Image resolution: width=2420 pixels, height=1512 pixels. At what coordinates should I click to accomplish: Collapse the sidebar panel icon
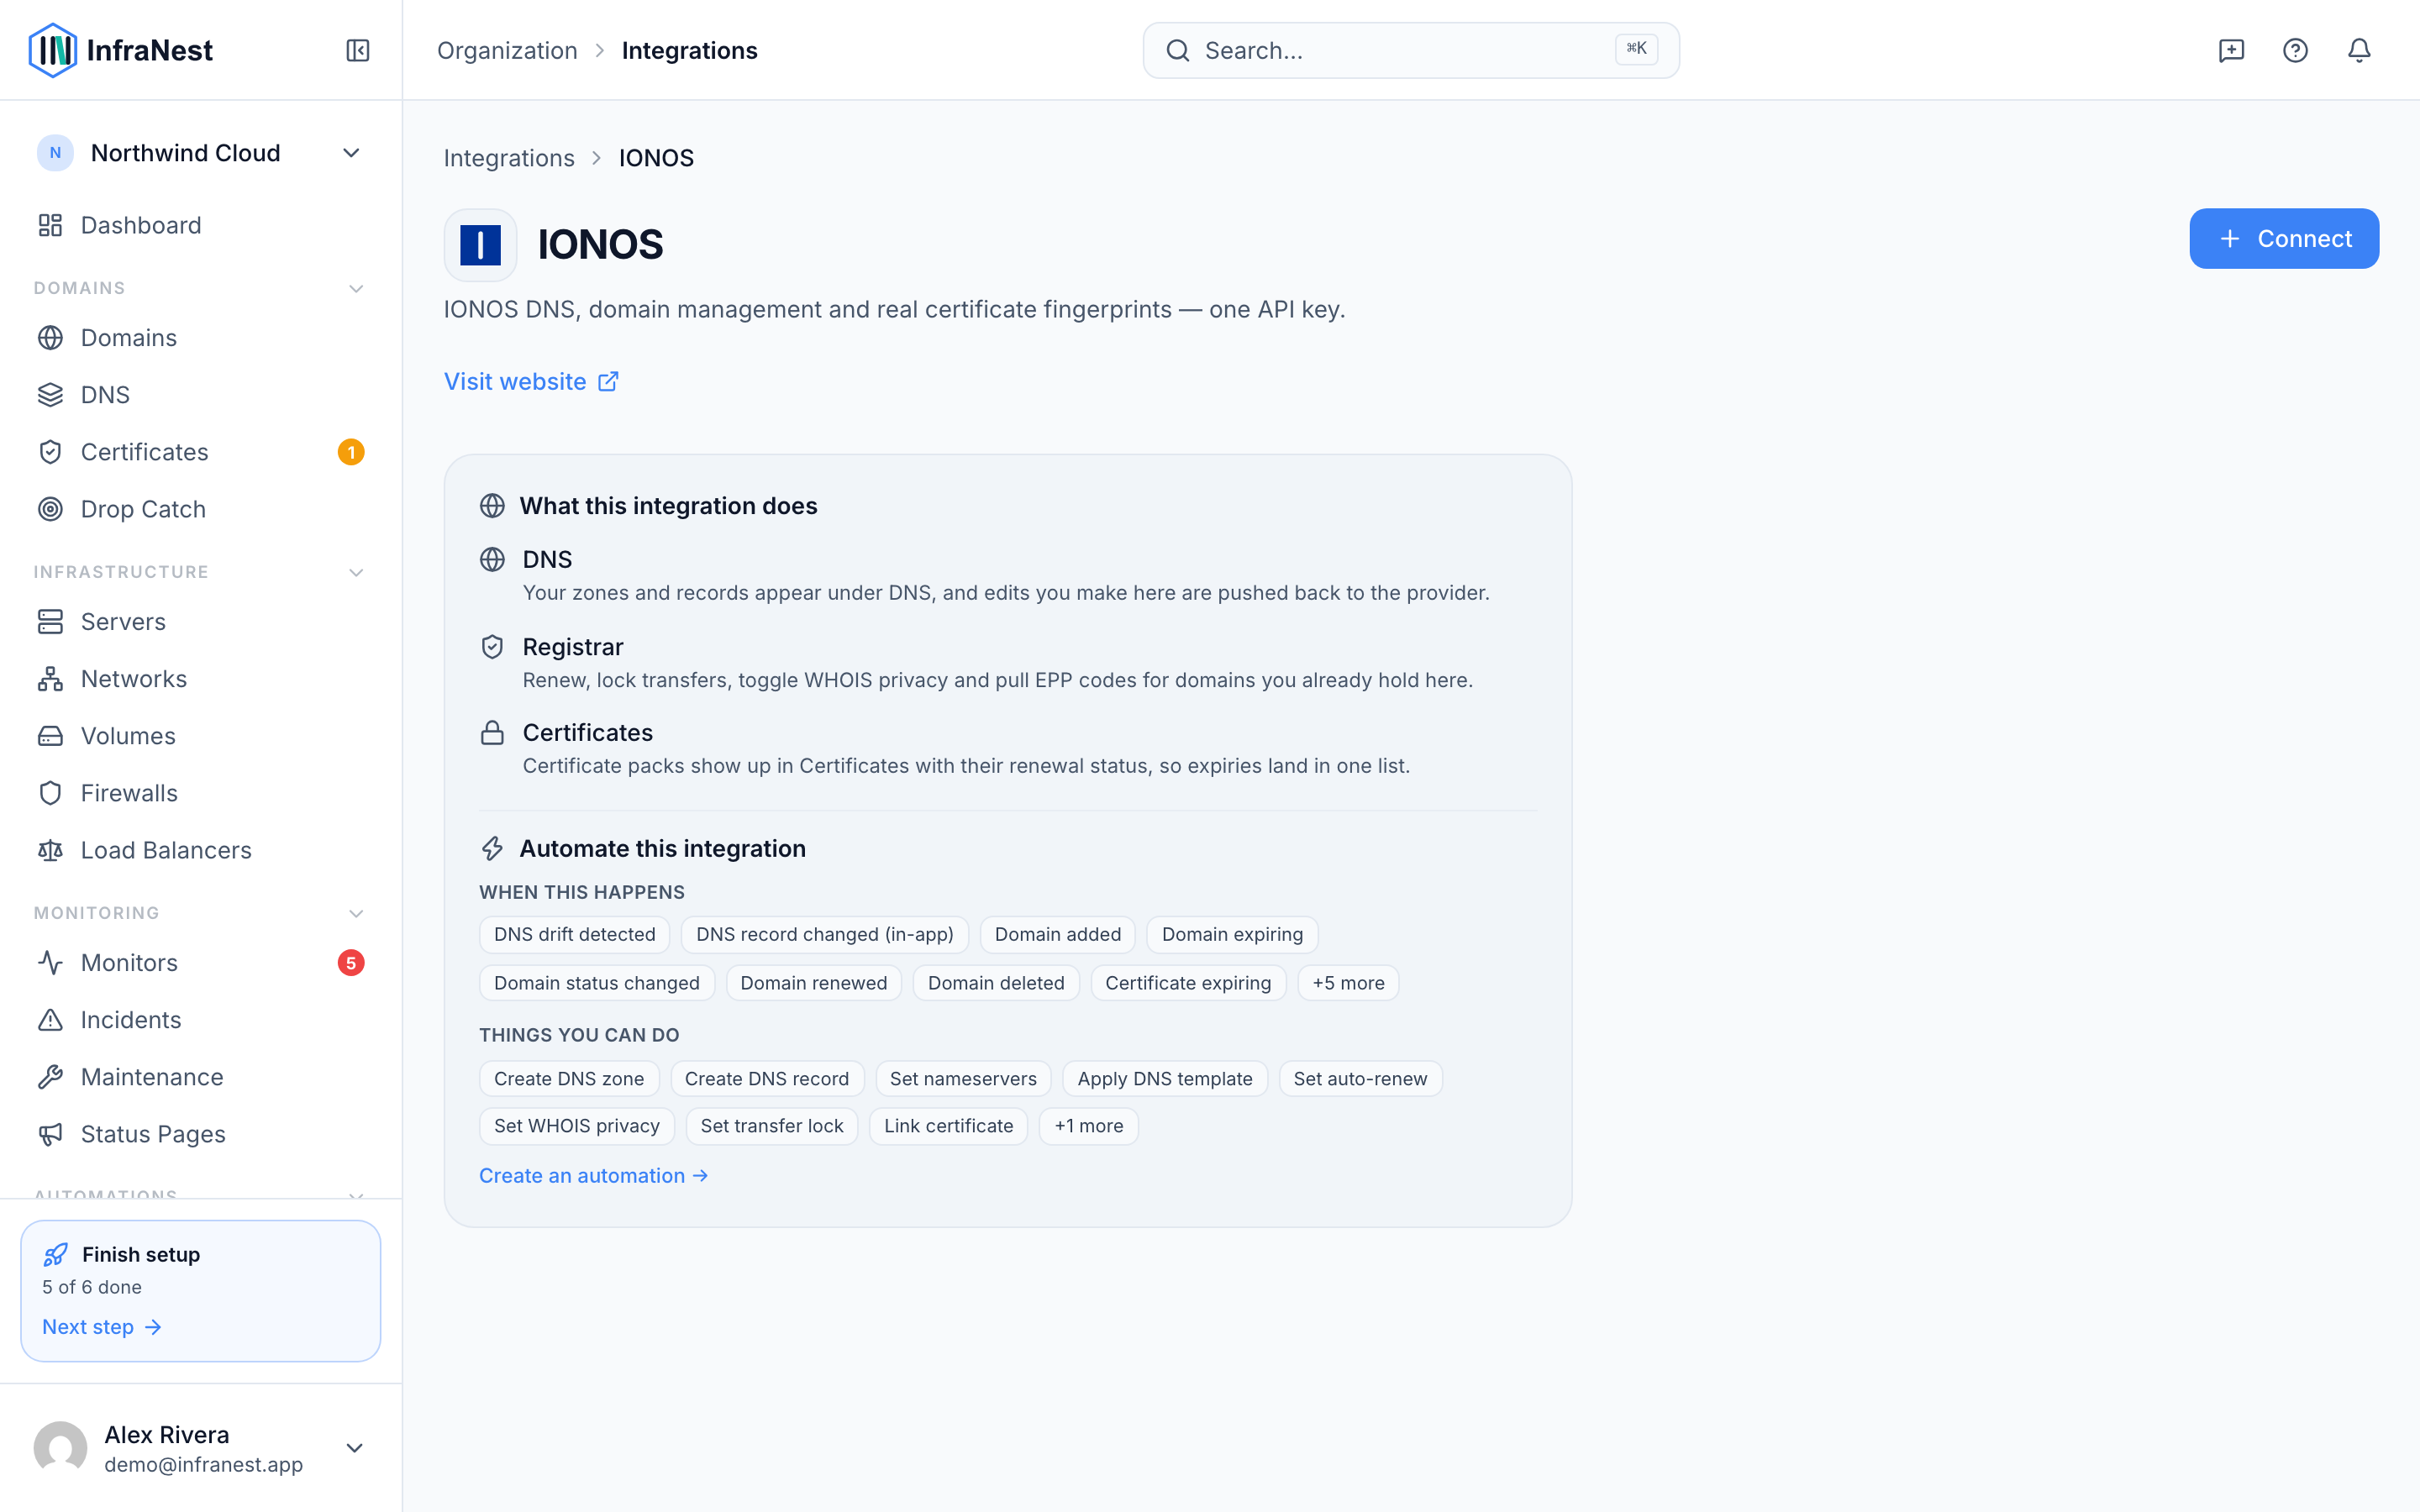tap(358, 50)
